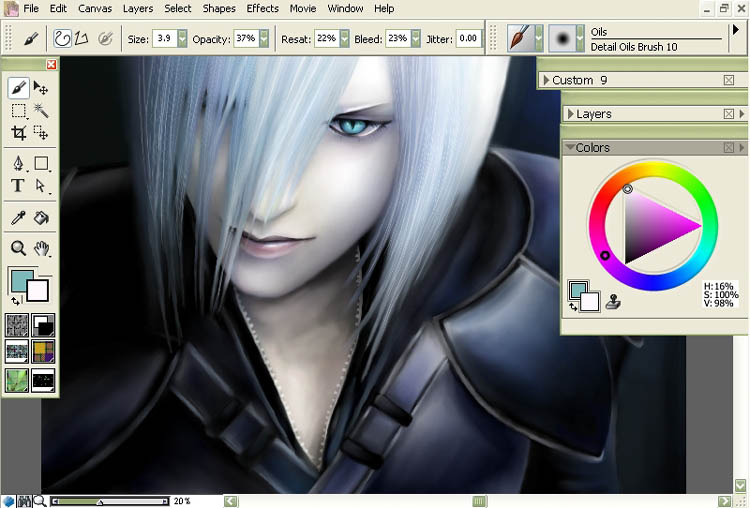Click the binoculars navigation icon at bottom
The height and width of the screenshot is (508, 750).
pyautogui.click(x=24, y=501)
